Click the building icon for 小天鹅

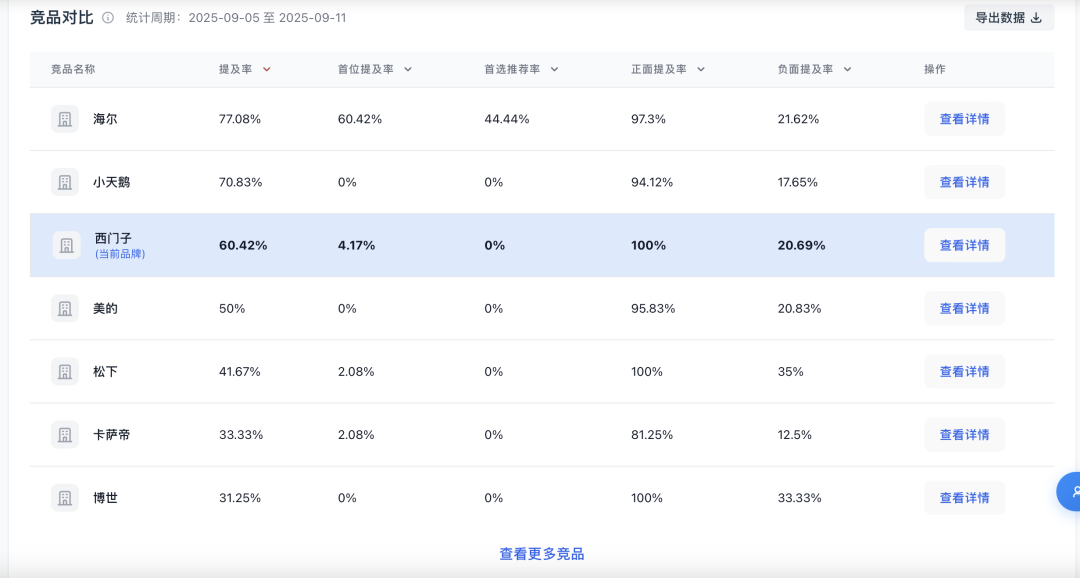coord(65,183)
